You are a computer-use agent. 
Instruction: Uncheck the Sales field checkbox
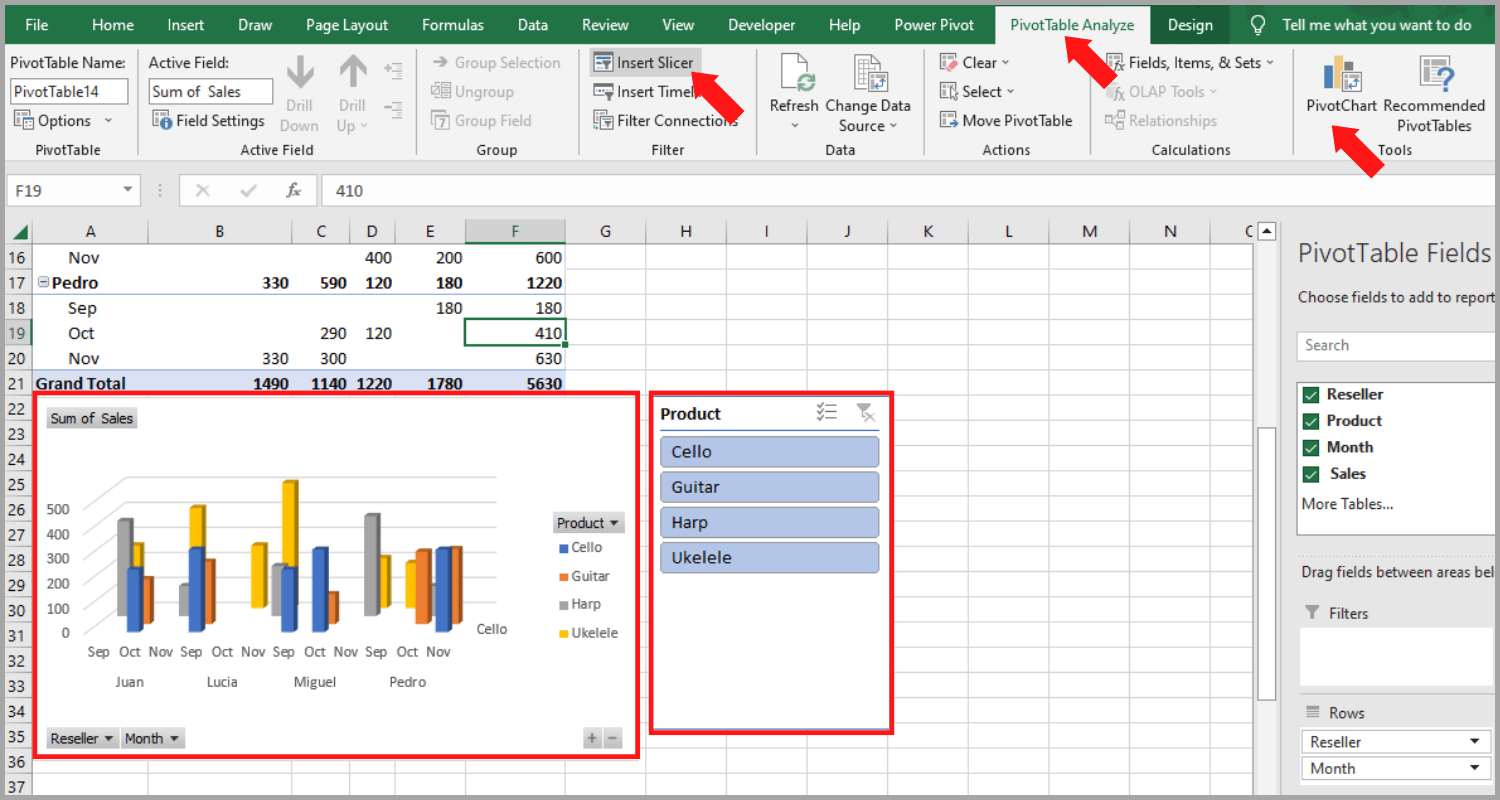[x=1311, y=473]
